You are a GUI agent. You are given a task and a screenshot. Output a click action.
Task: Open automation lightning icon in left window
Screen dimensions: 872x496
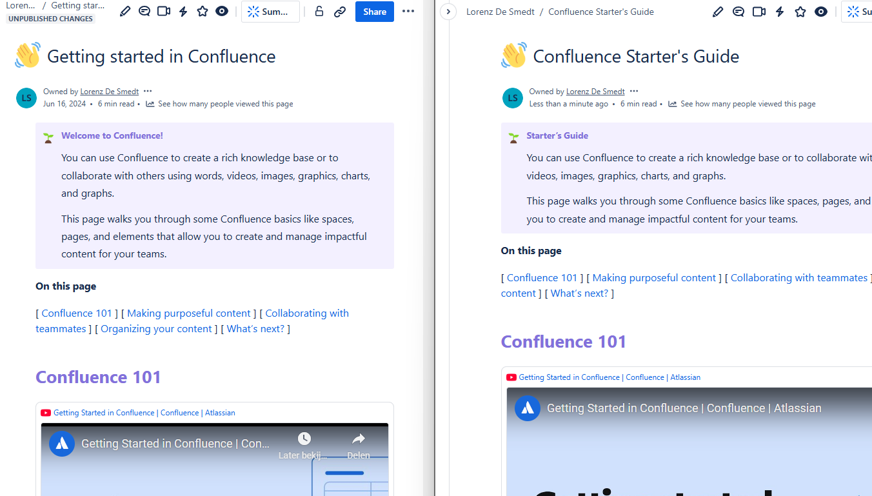click(x=183, y=11)
